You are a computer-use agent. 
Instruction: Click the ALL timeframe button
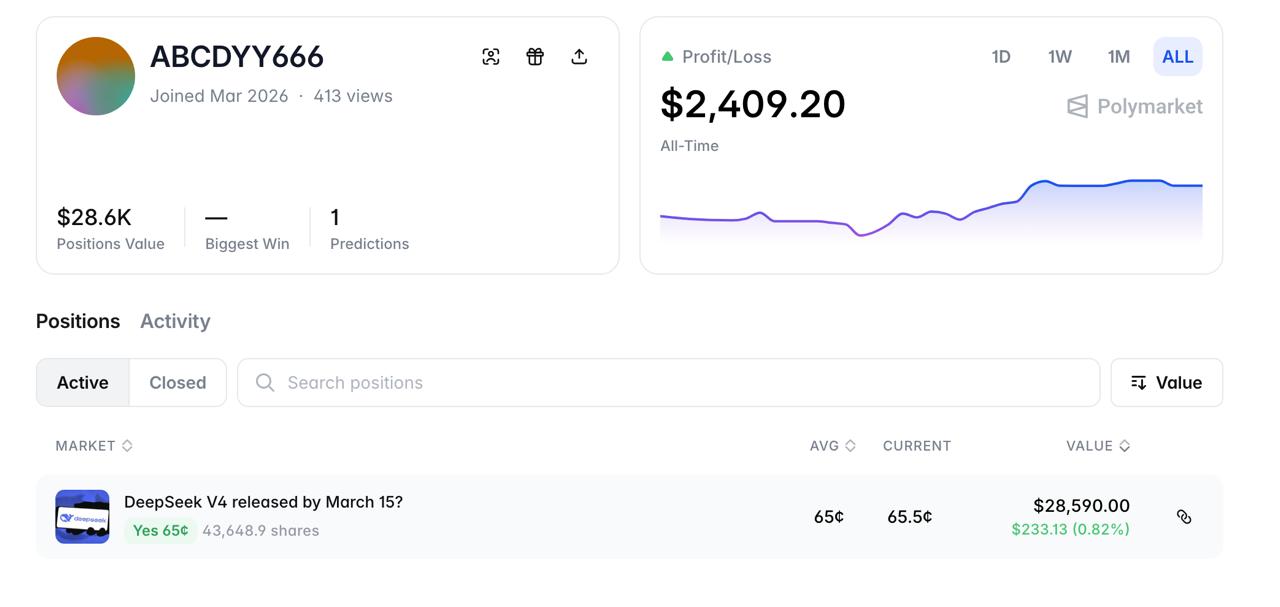[x=1177, y=57]
